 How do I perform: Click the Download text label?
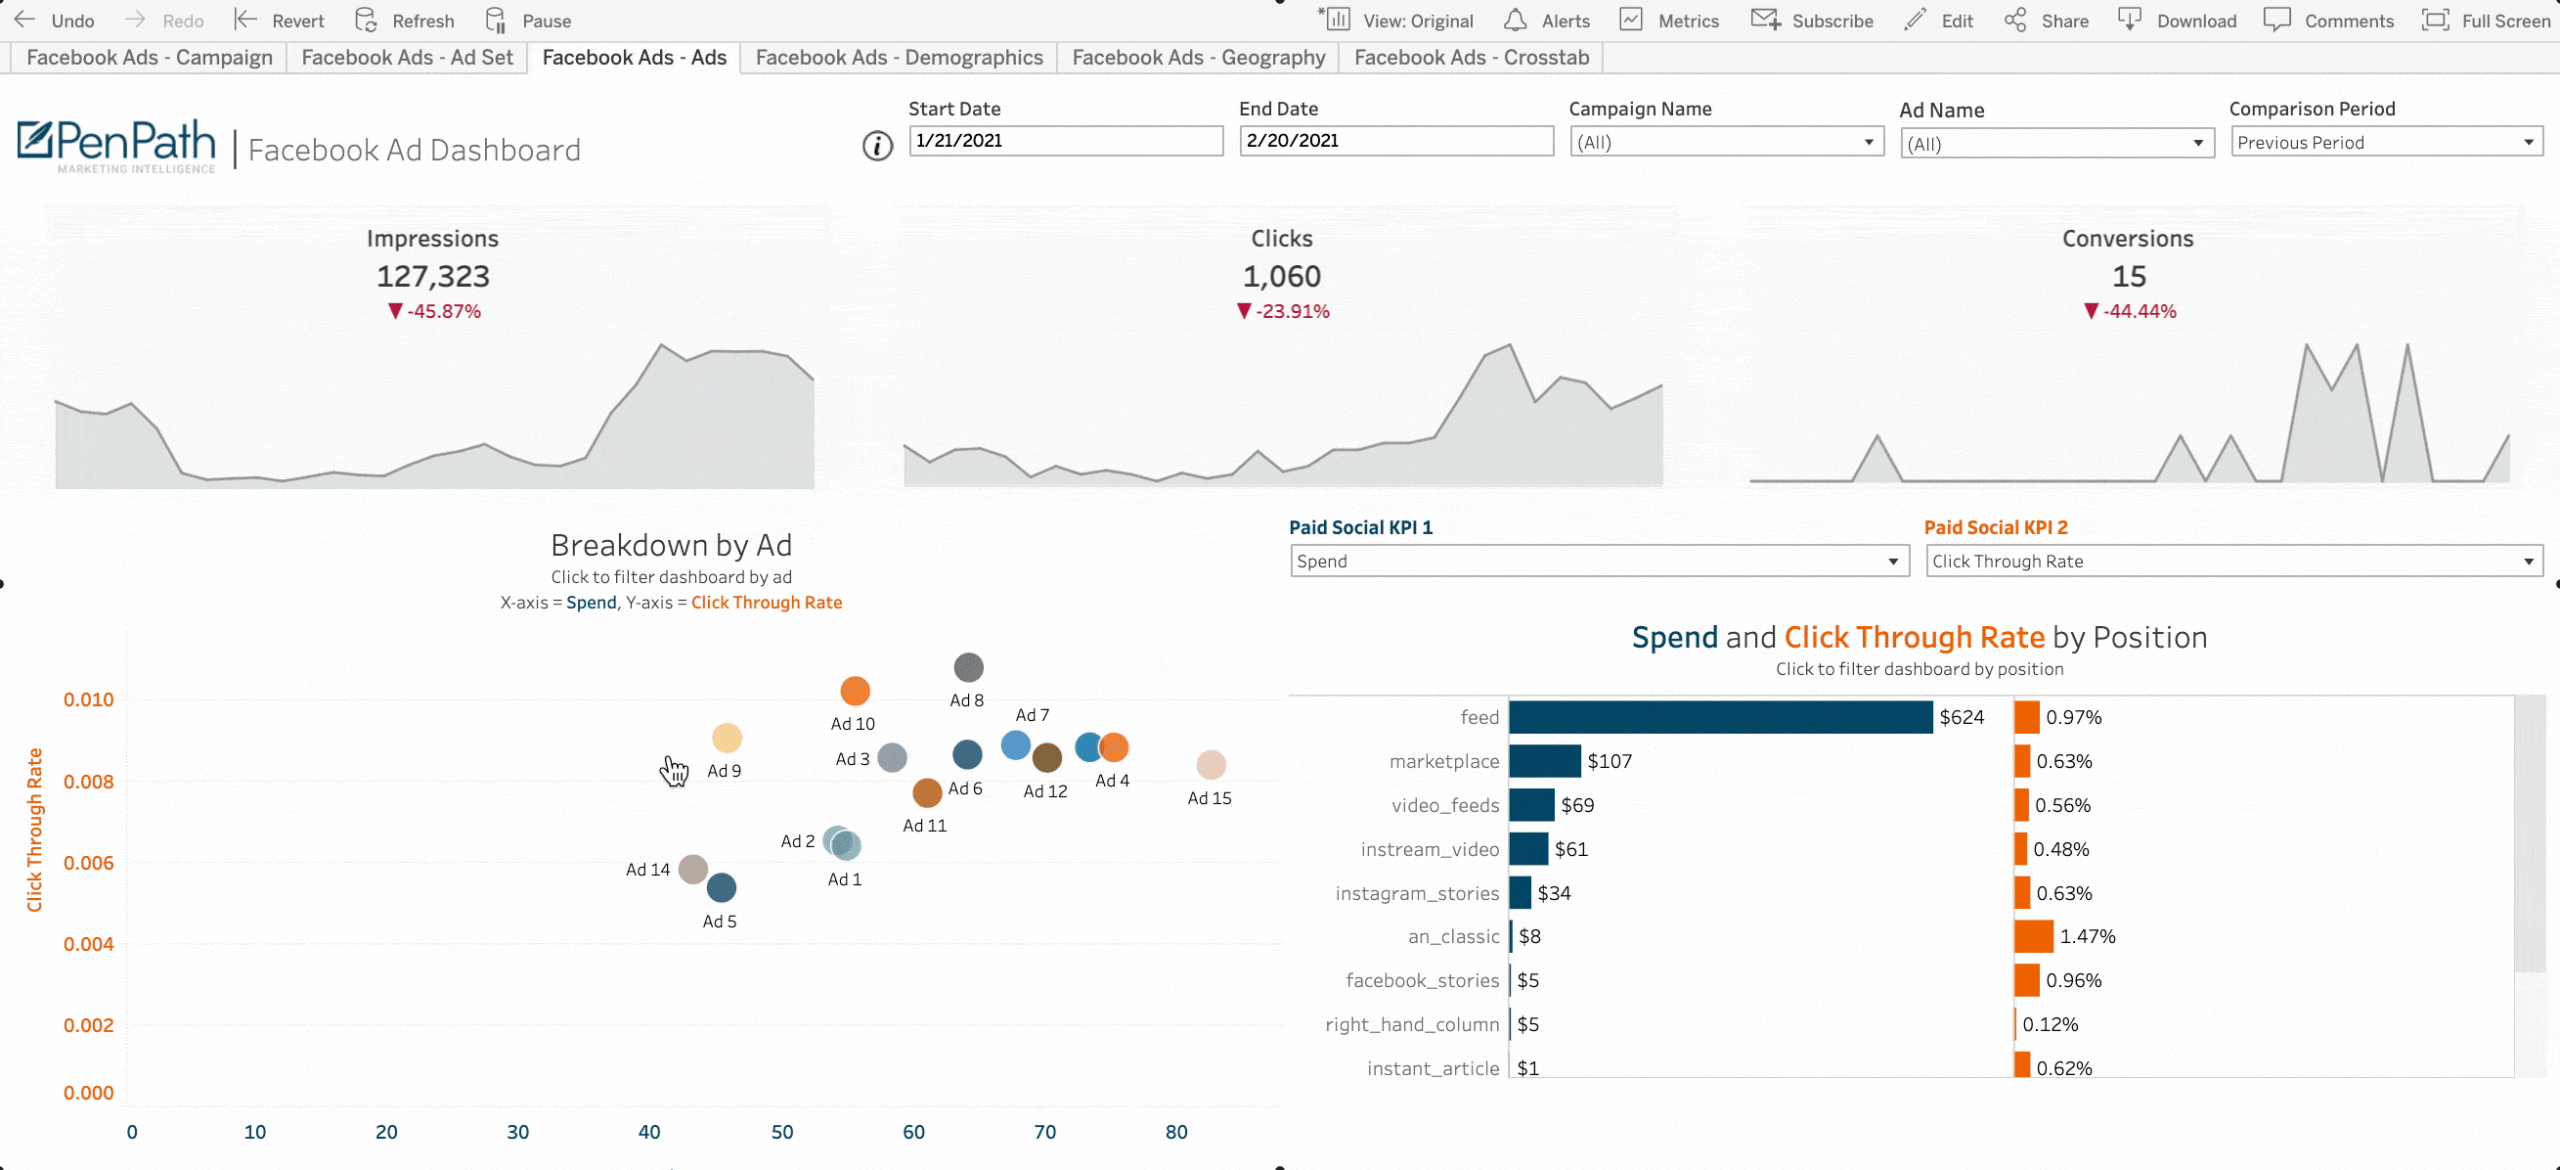tap(2196, 21)
